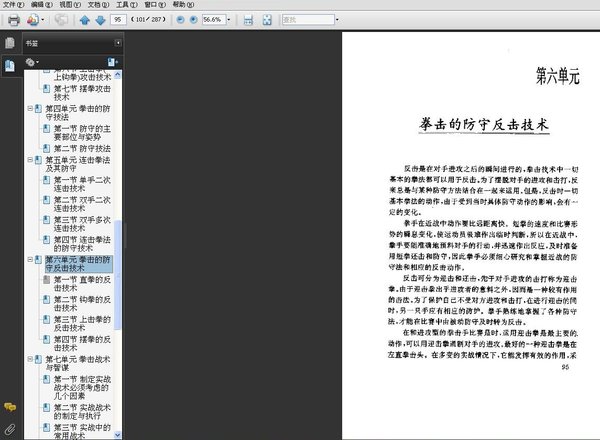The image size is (600, 440).
Task: Select bookmark 第二节 钩拳的反击技术
Action: click(82, 303)
